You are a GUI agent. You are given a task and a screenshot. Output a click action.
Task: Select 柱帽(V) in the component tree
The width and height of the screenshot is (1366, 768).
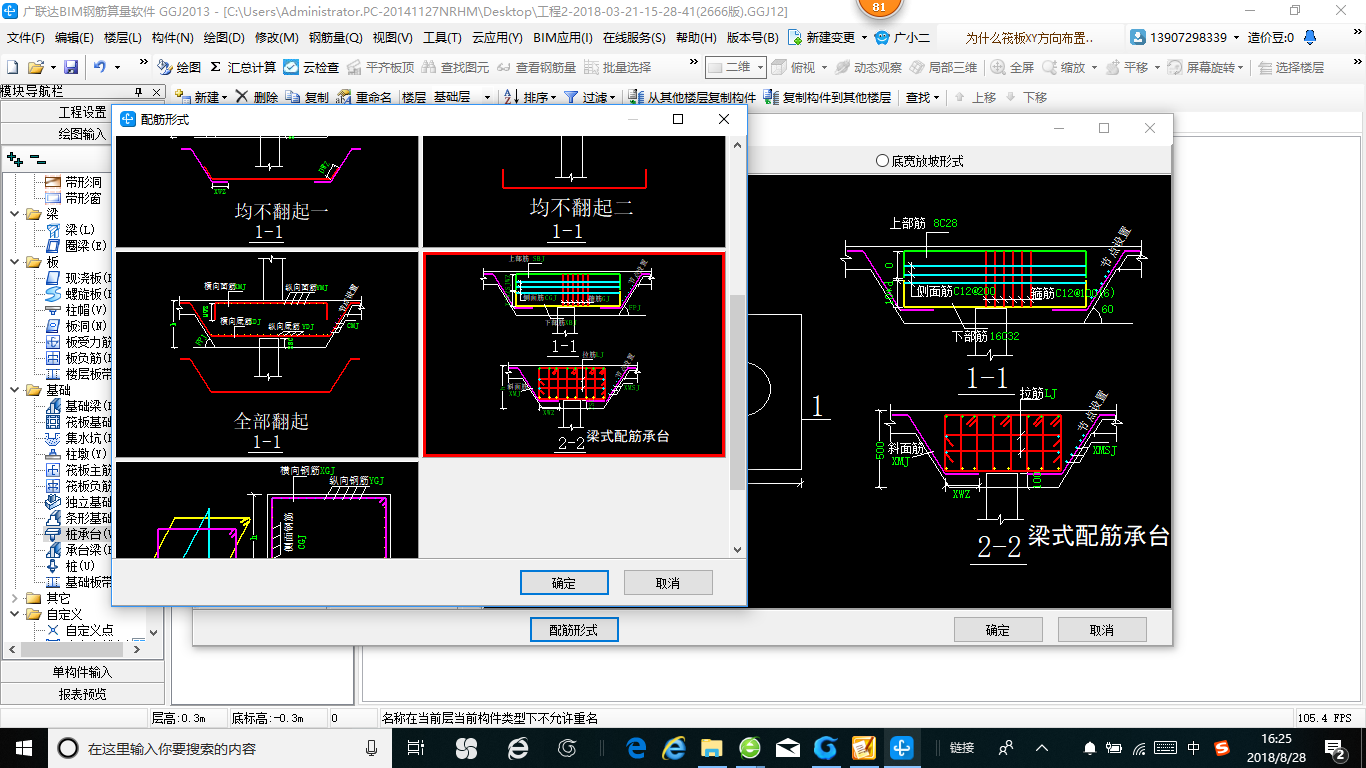point(78,310)
